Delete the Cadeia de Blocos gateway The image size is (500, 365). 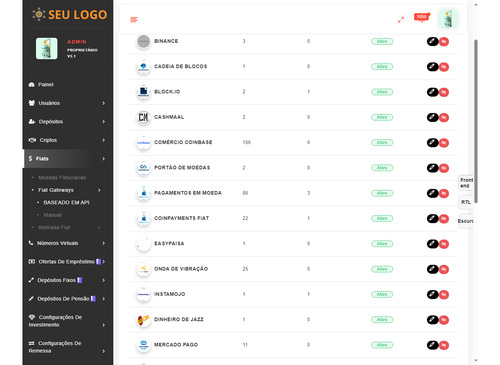coord(444,67)
